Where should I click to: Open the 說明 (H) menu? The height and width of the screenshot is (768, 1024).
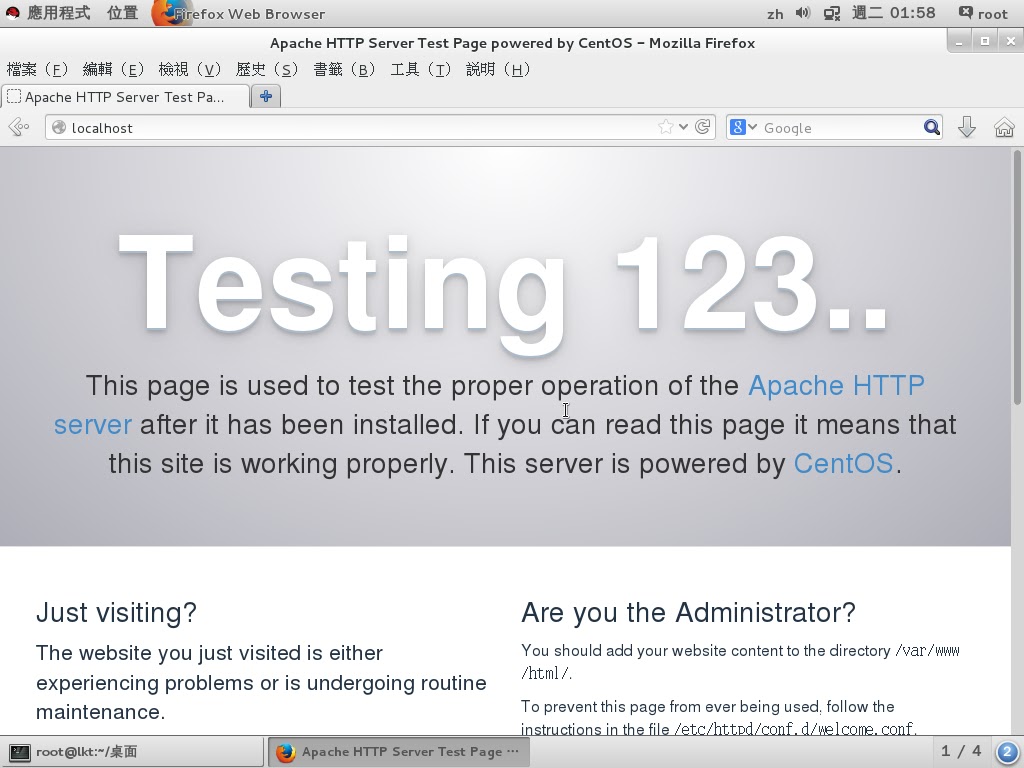[498, 69]
